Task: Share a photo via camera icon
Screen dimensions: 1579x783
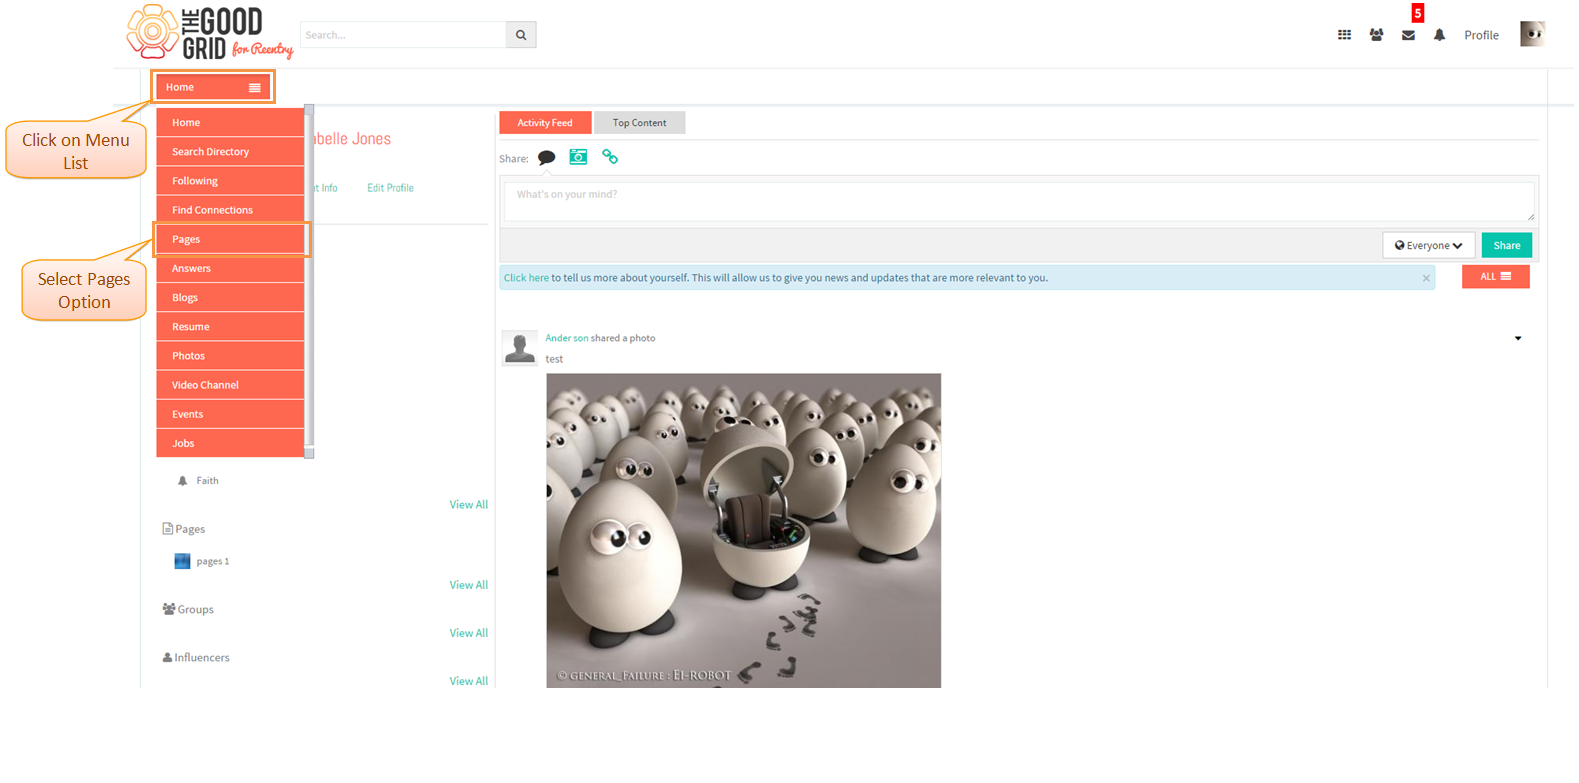Action: (x=578, y=157)
